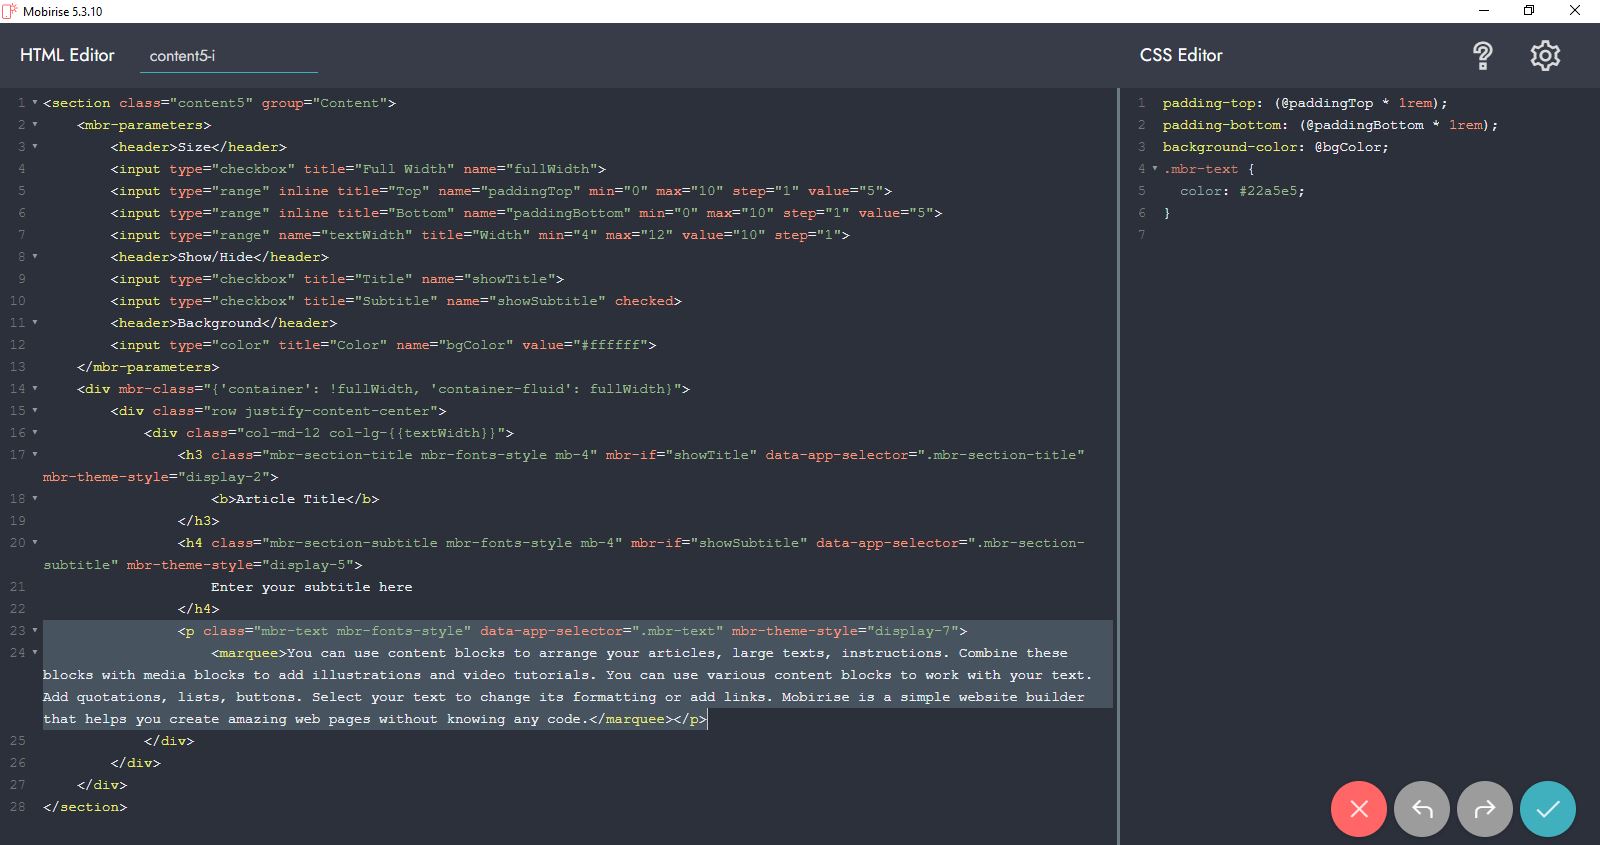Select the HTML Editor heading
Screen dimensions: 1600x845
[67, 56]
